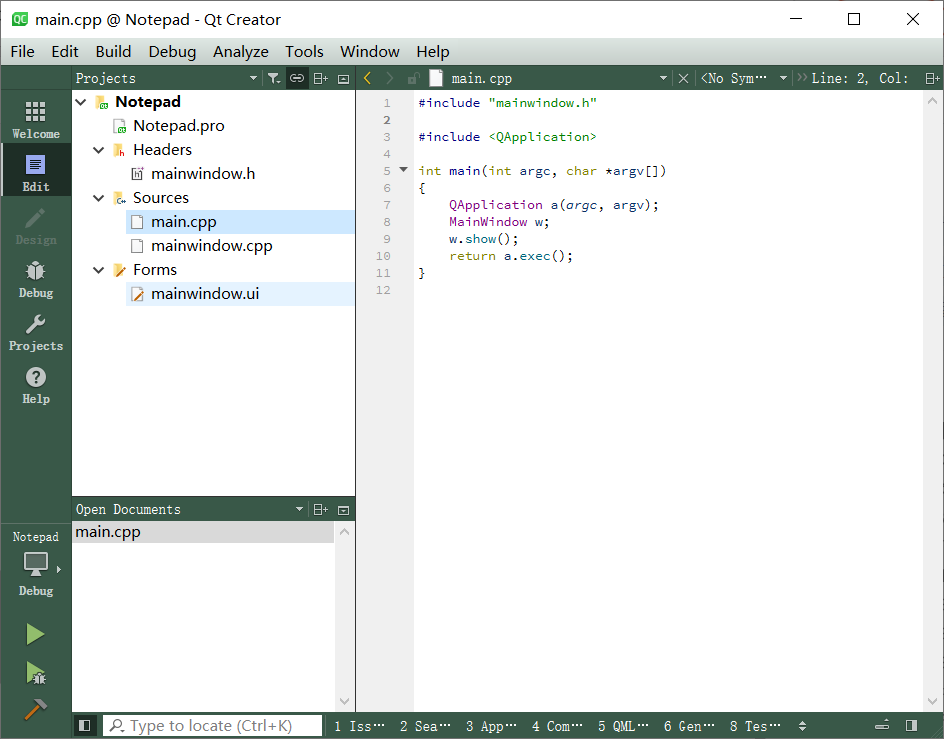Open the Edit menu
Viewport: 944px width, 739px height.
pyautogui.click(x=64, y=52)
